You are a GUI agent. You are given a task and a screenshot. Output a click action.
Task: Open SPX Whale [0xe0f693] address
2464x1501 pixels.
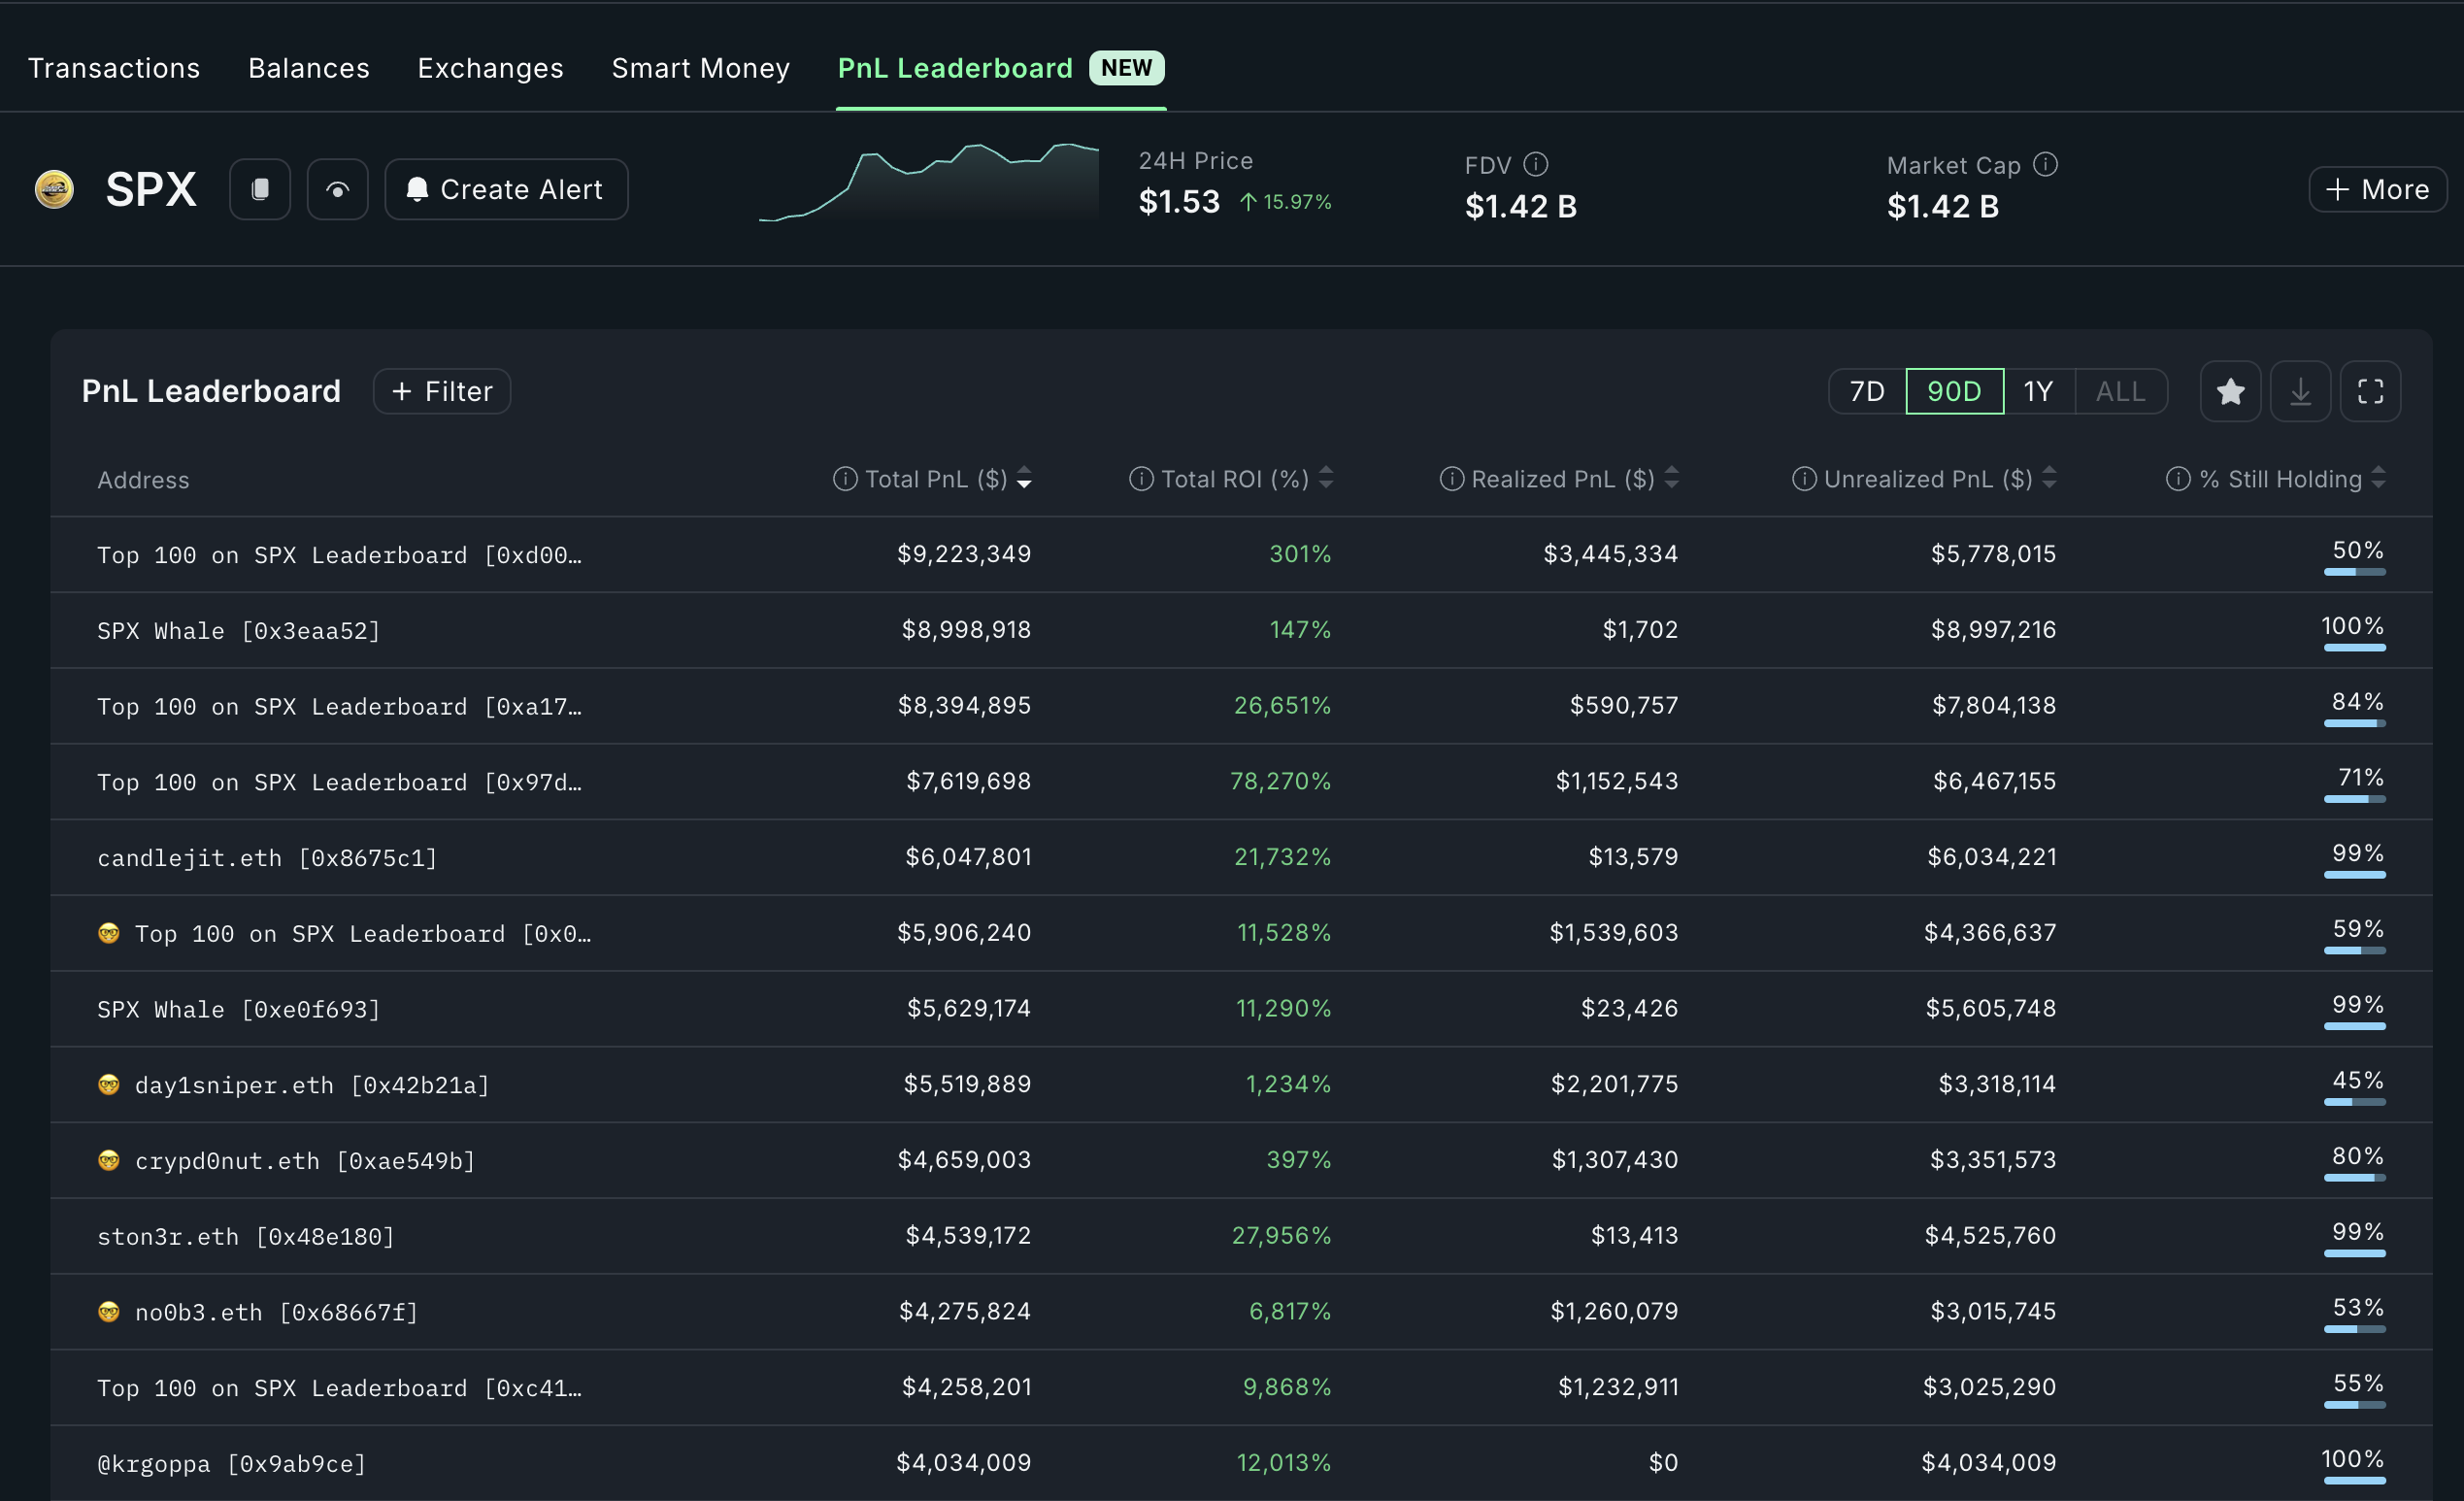point(239,1010)
